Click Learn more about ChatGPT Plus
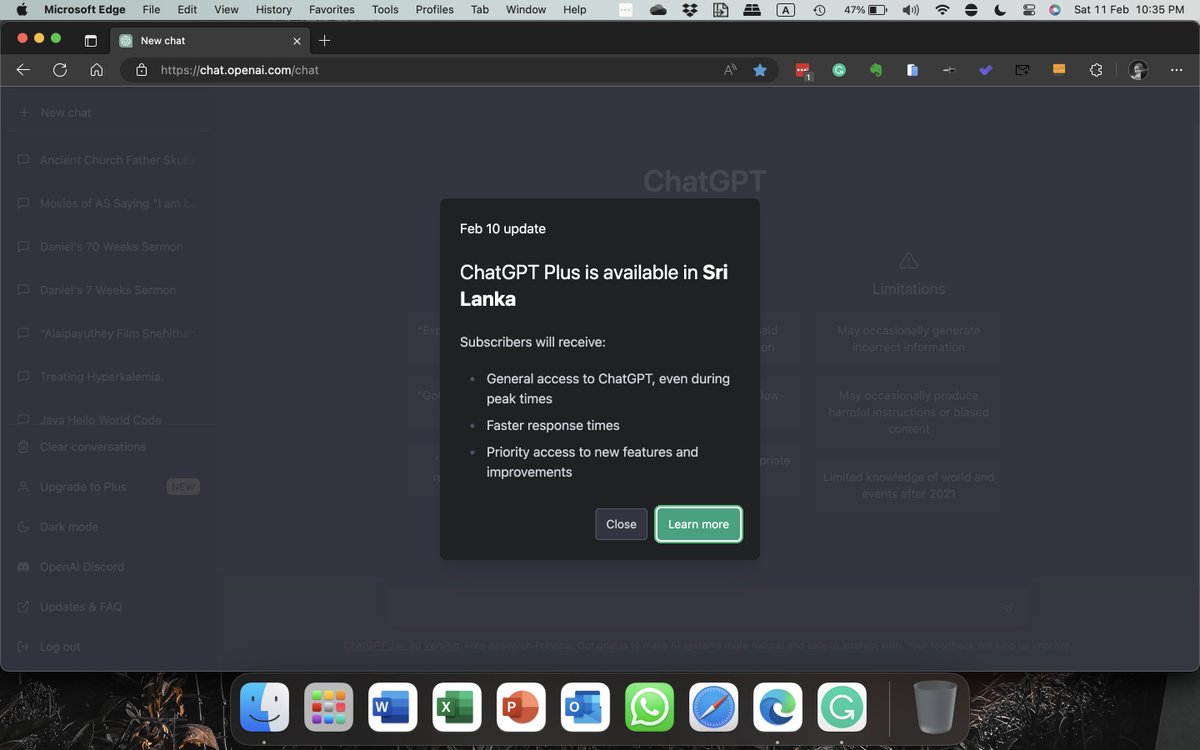Viewport: 1200px width, 750px height. click(698, 524)
